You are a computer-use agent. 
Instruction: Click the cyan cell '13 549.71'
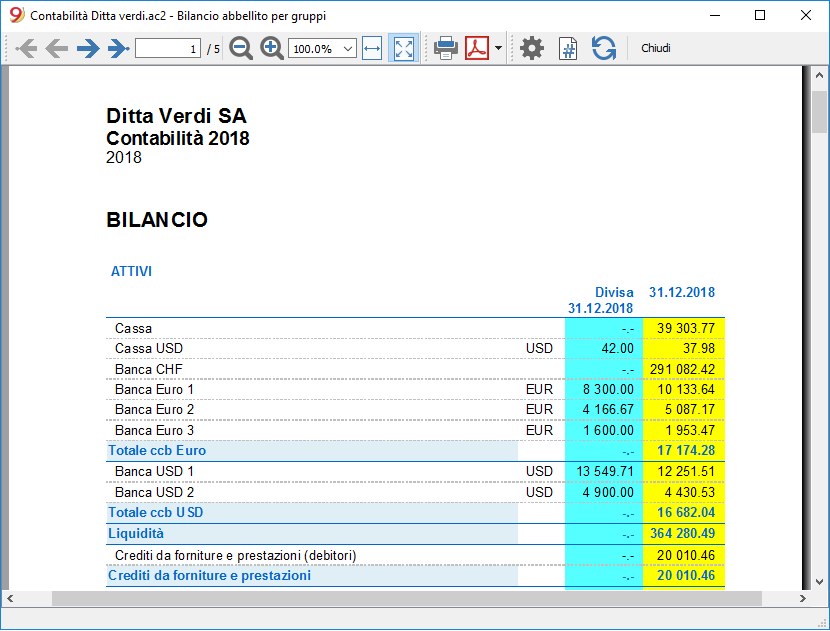[605, 471]
